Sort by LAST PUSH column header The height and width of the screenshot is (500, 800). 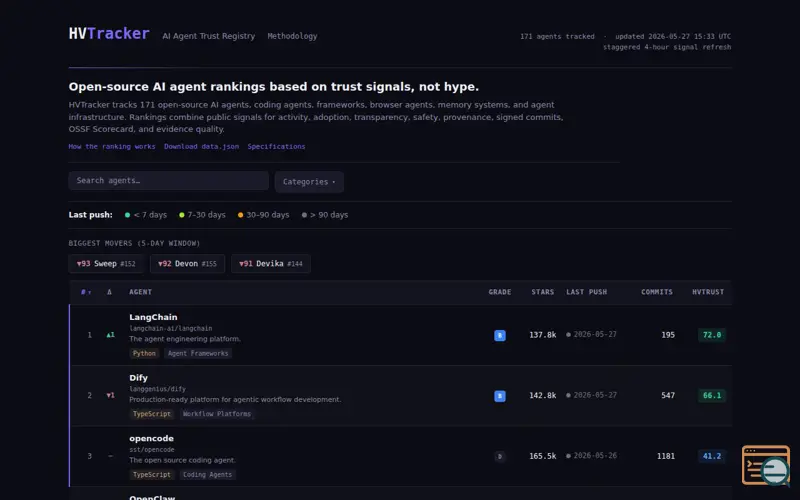tap(586, 292)
